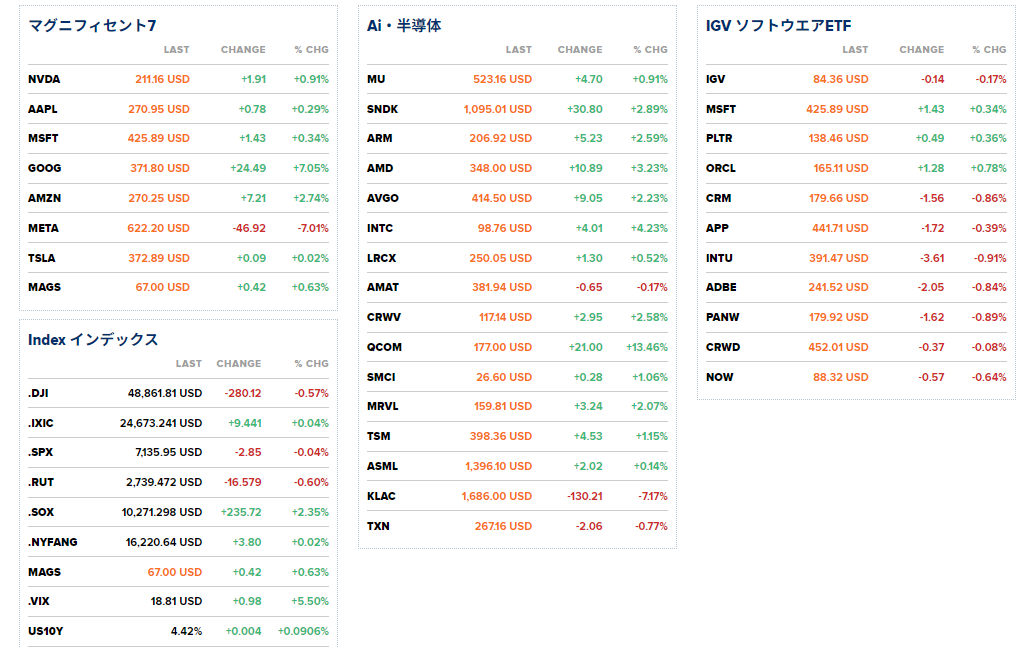Click NVDA last price 211.16 USD

point(163,79)
